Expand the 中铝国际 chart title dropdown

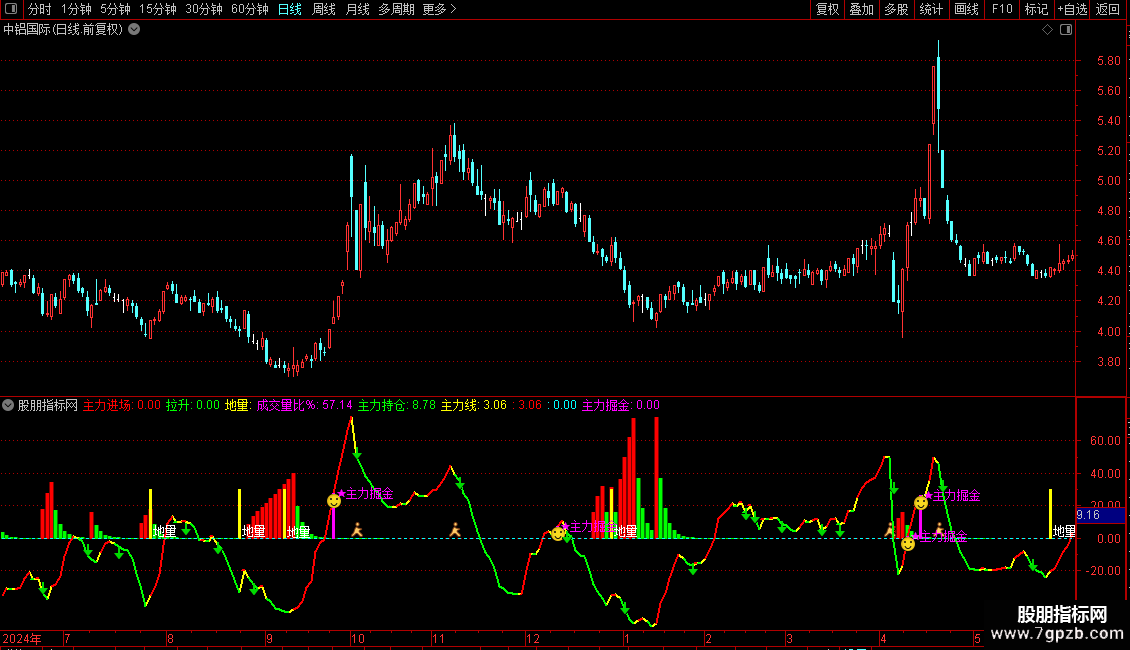point(135,30)
